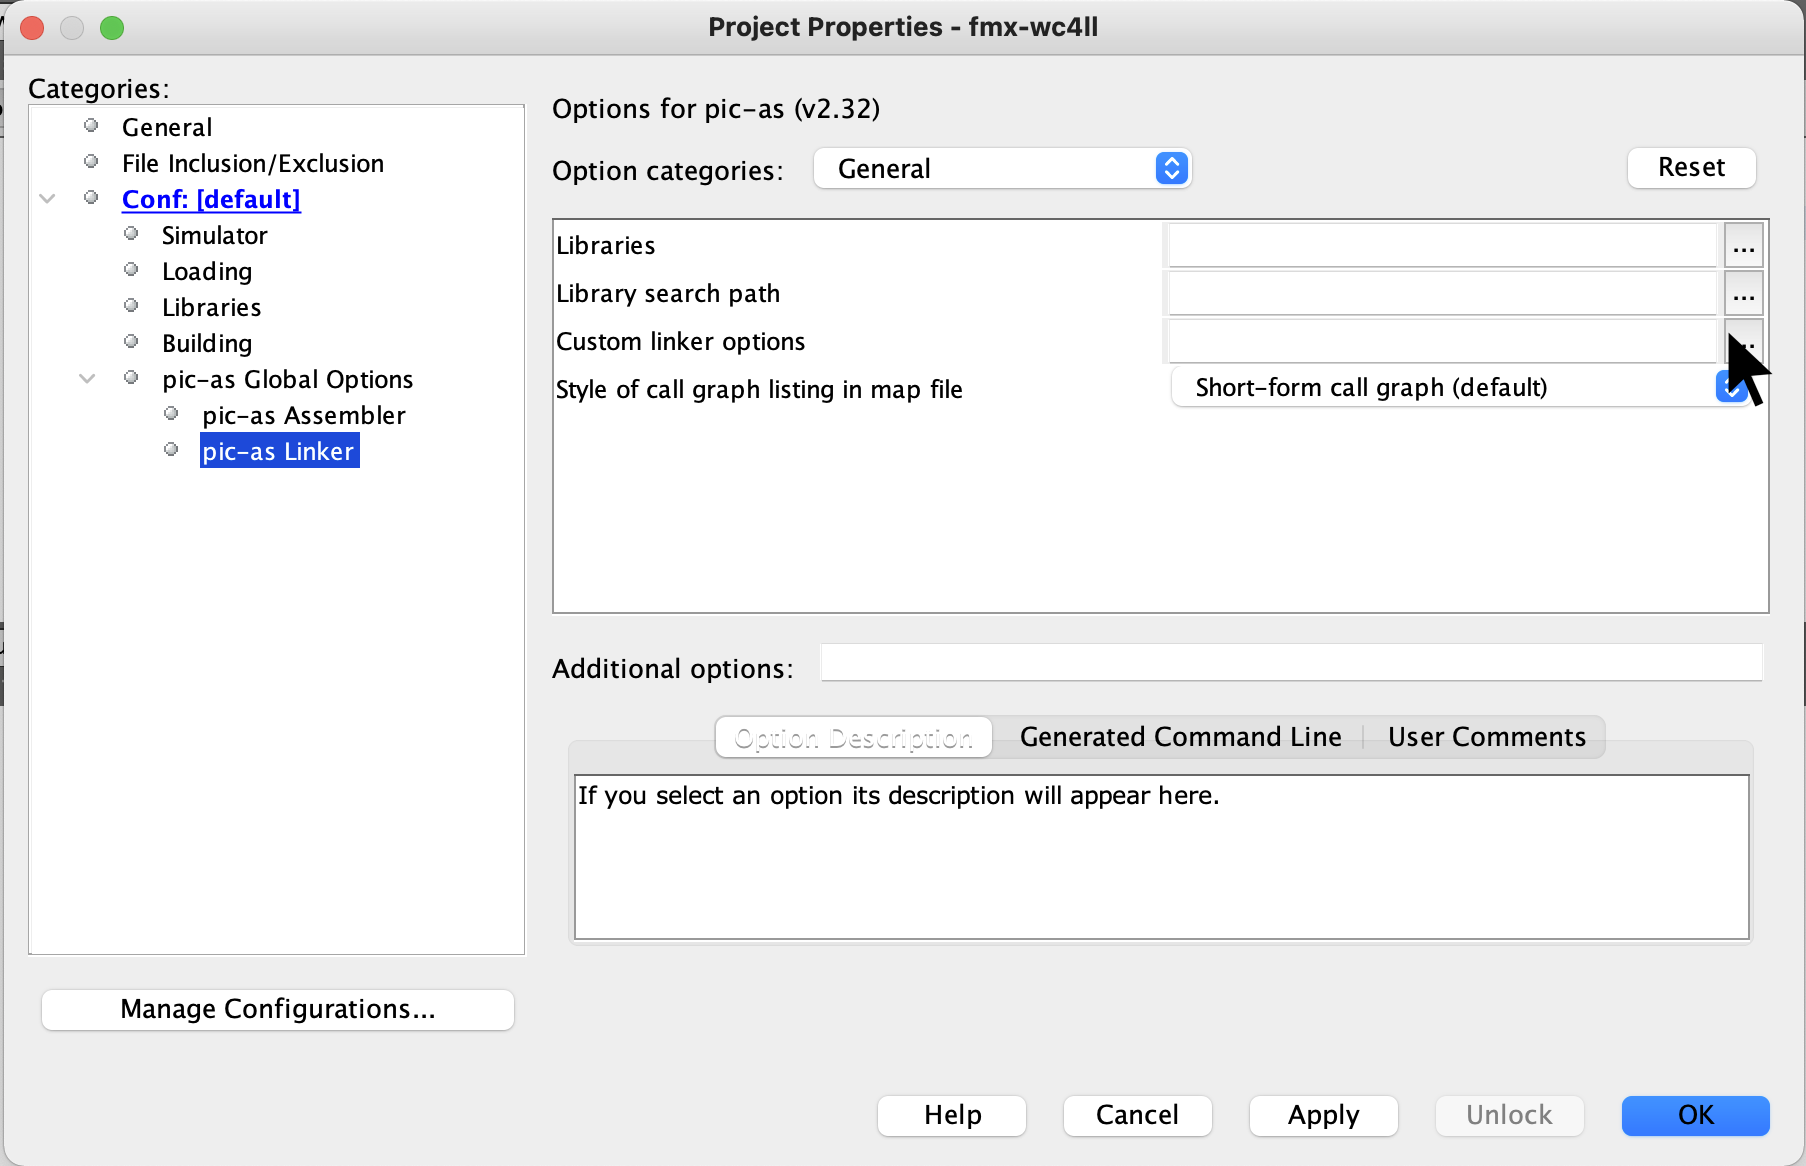Open the Building category
Screen dimensions: 1806x1166
(207, 343)
